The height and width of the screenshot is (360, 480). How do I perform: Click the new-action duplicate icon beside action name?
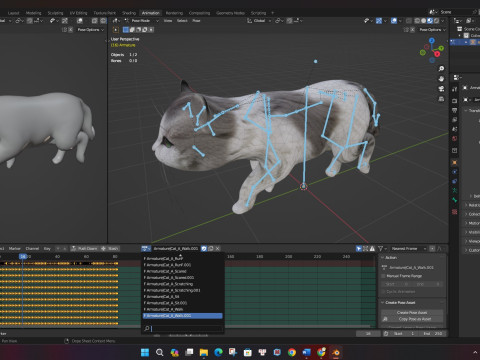coord(211,248)
